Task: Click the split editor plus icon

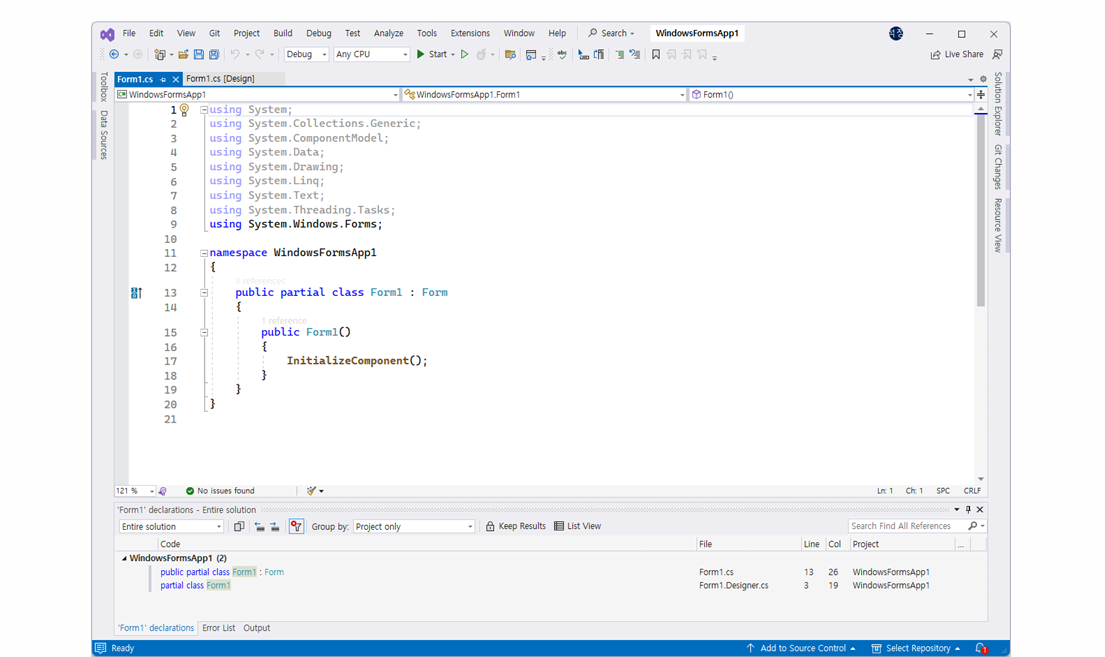Action: (981, 94)
